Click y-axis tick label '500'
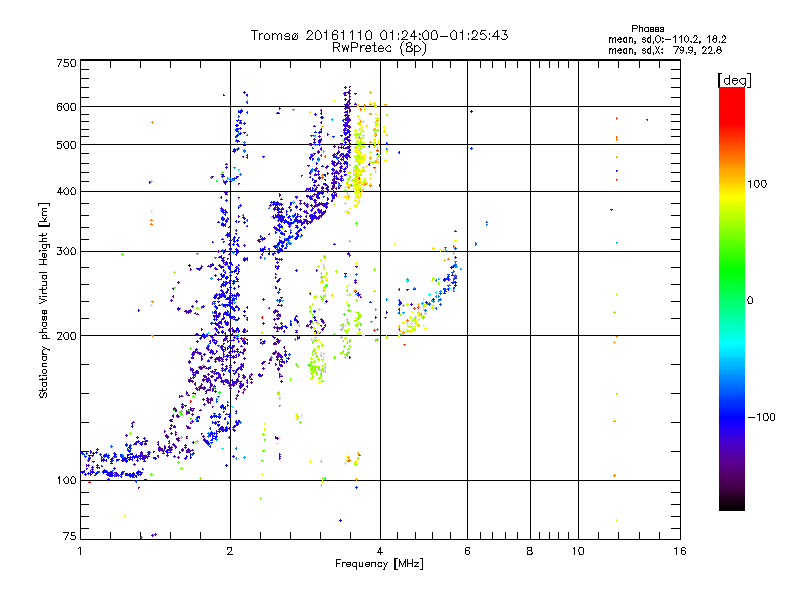The width and height of the screenshot is (800, 600). click(x=66, y=145)
